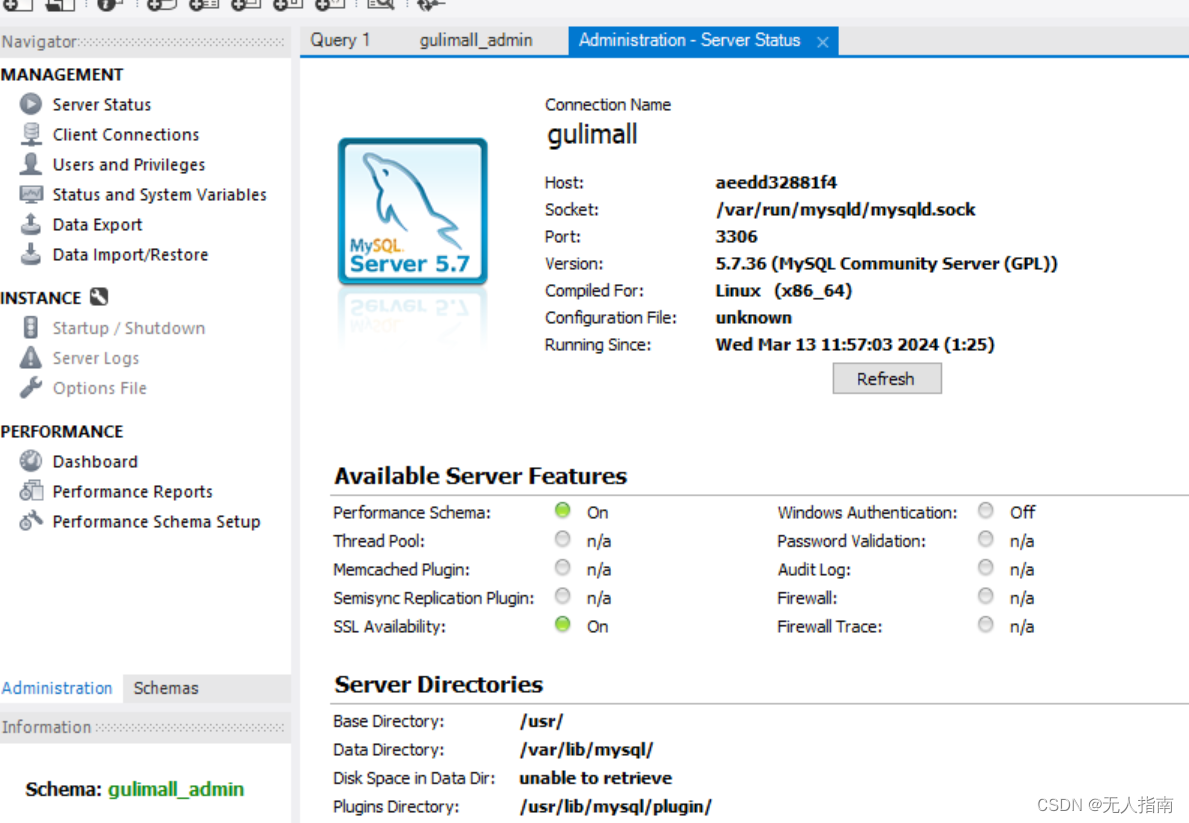Click the data directory /var/lib/mysql/
The width and height of the screenshot is (1189, 823).
click(586, 749)
